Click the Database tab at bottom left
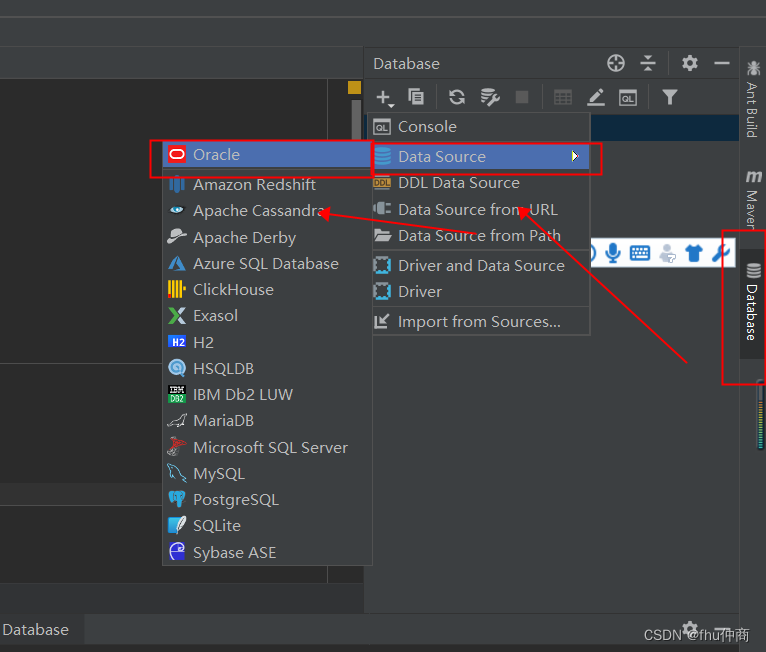Screen dimensions: 766x652 36,630
